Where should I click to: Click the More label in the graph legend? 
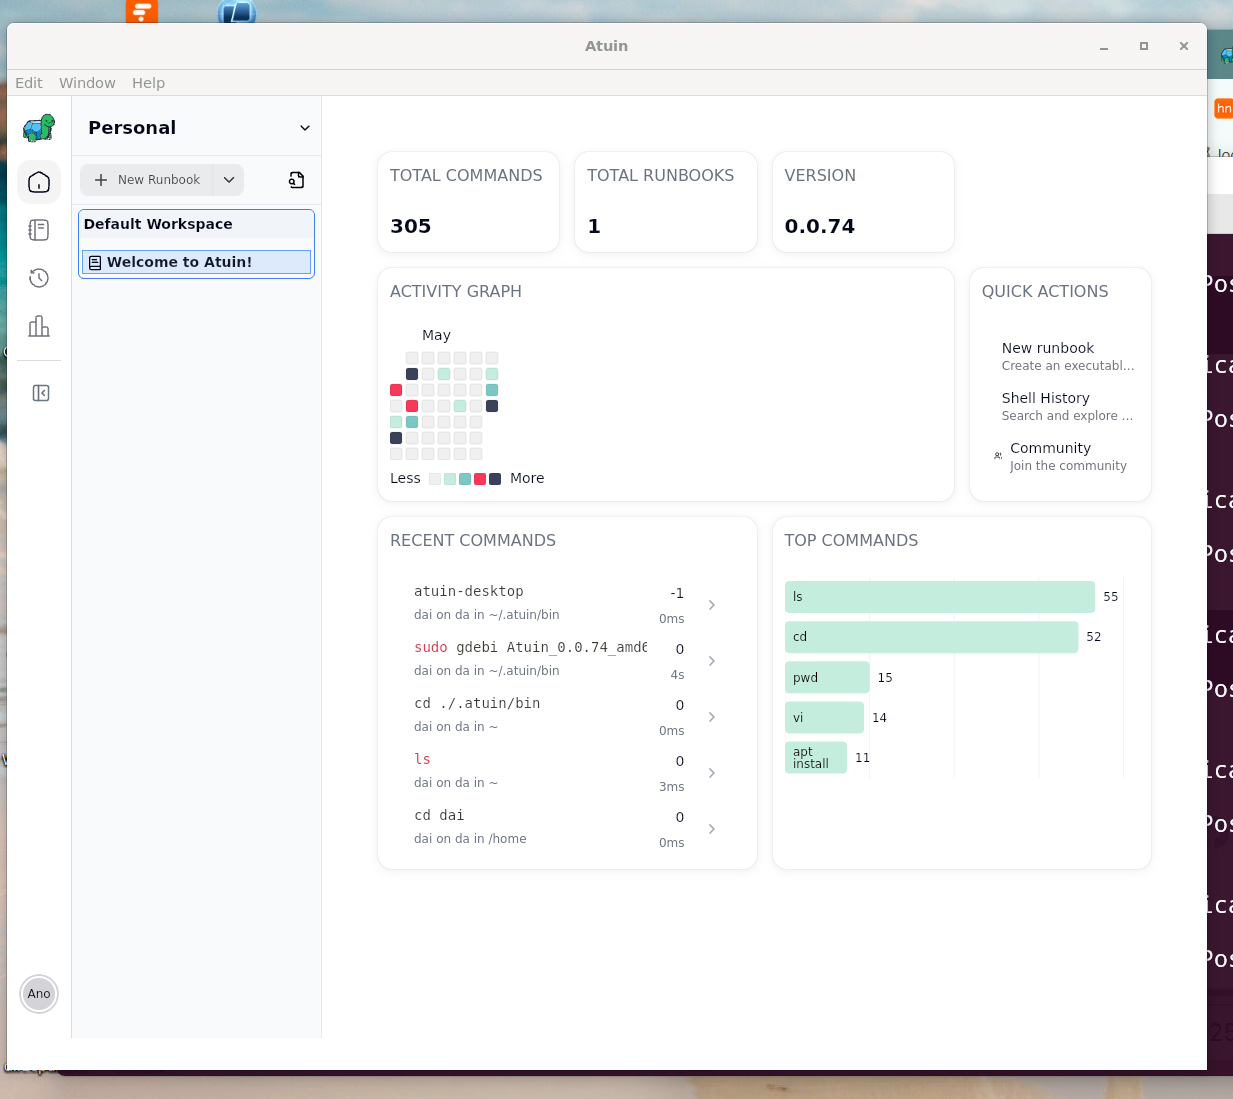527,478
